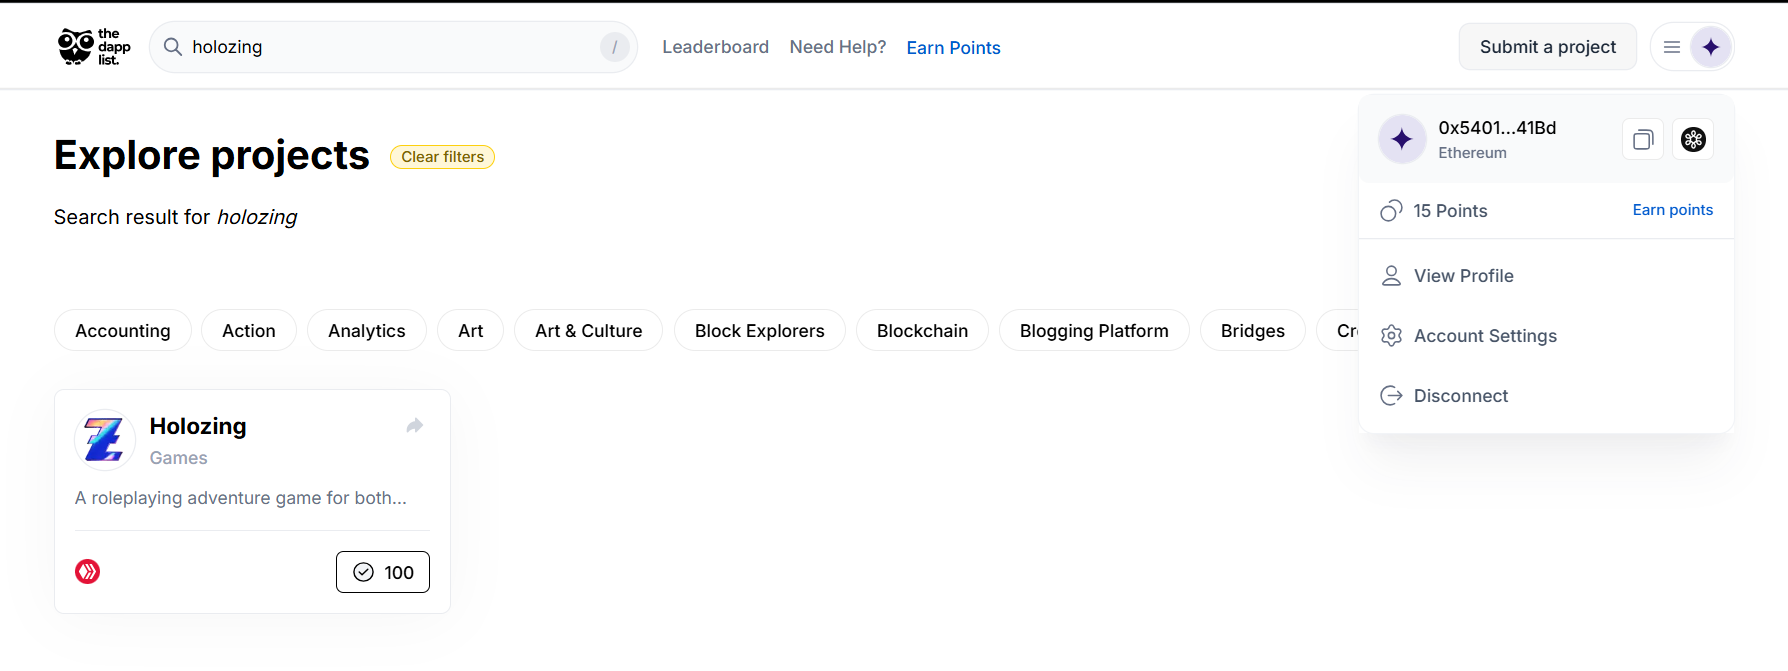Click the Clear filters button
The width and height of the screenshot is (1788, 671).
[x=442, y=157]
